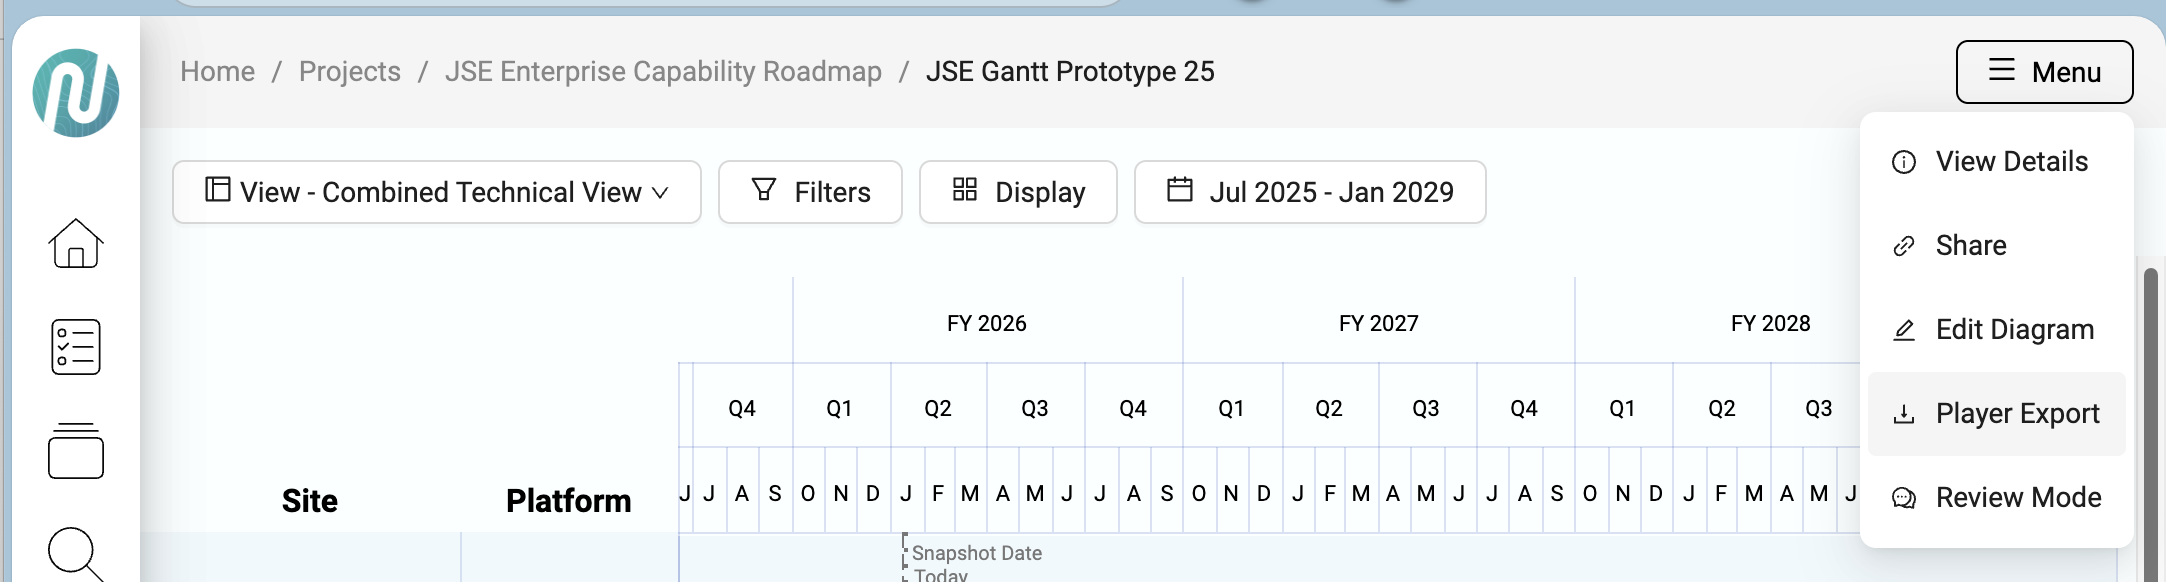Open the Filters funnel button
Screen dimensions: 2166x582
point(810,192)
